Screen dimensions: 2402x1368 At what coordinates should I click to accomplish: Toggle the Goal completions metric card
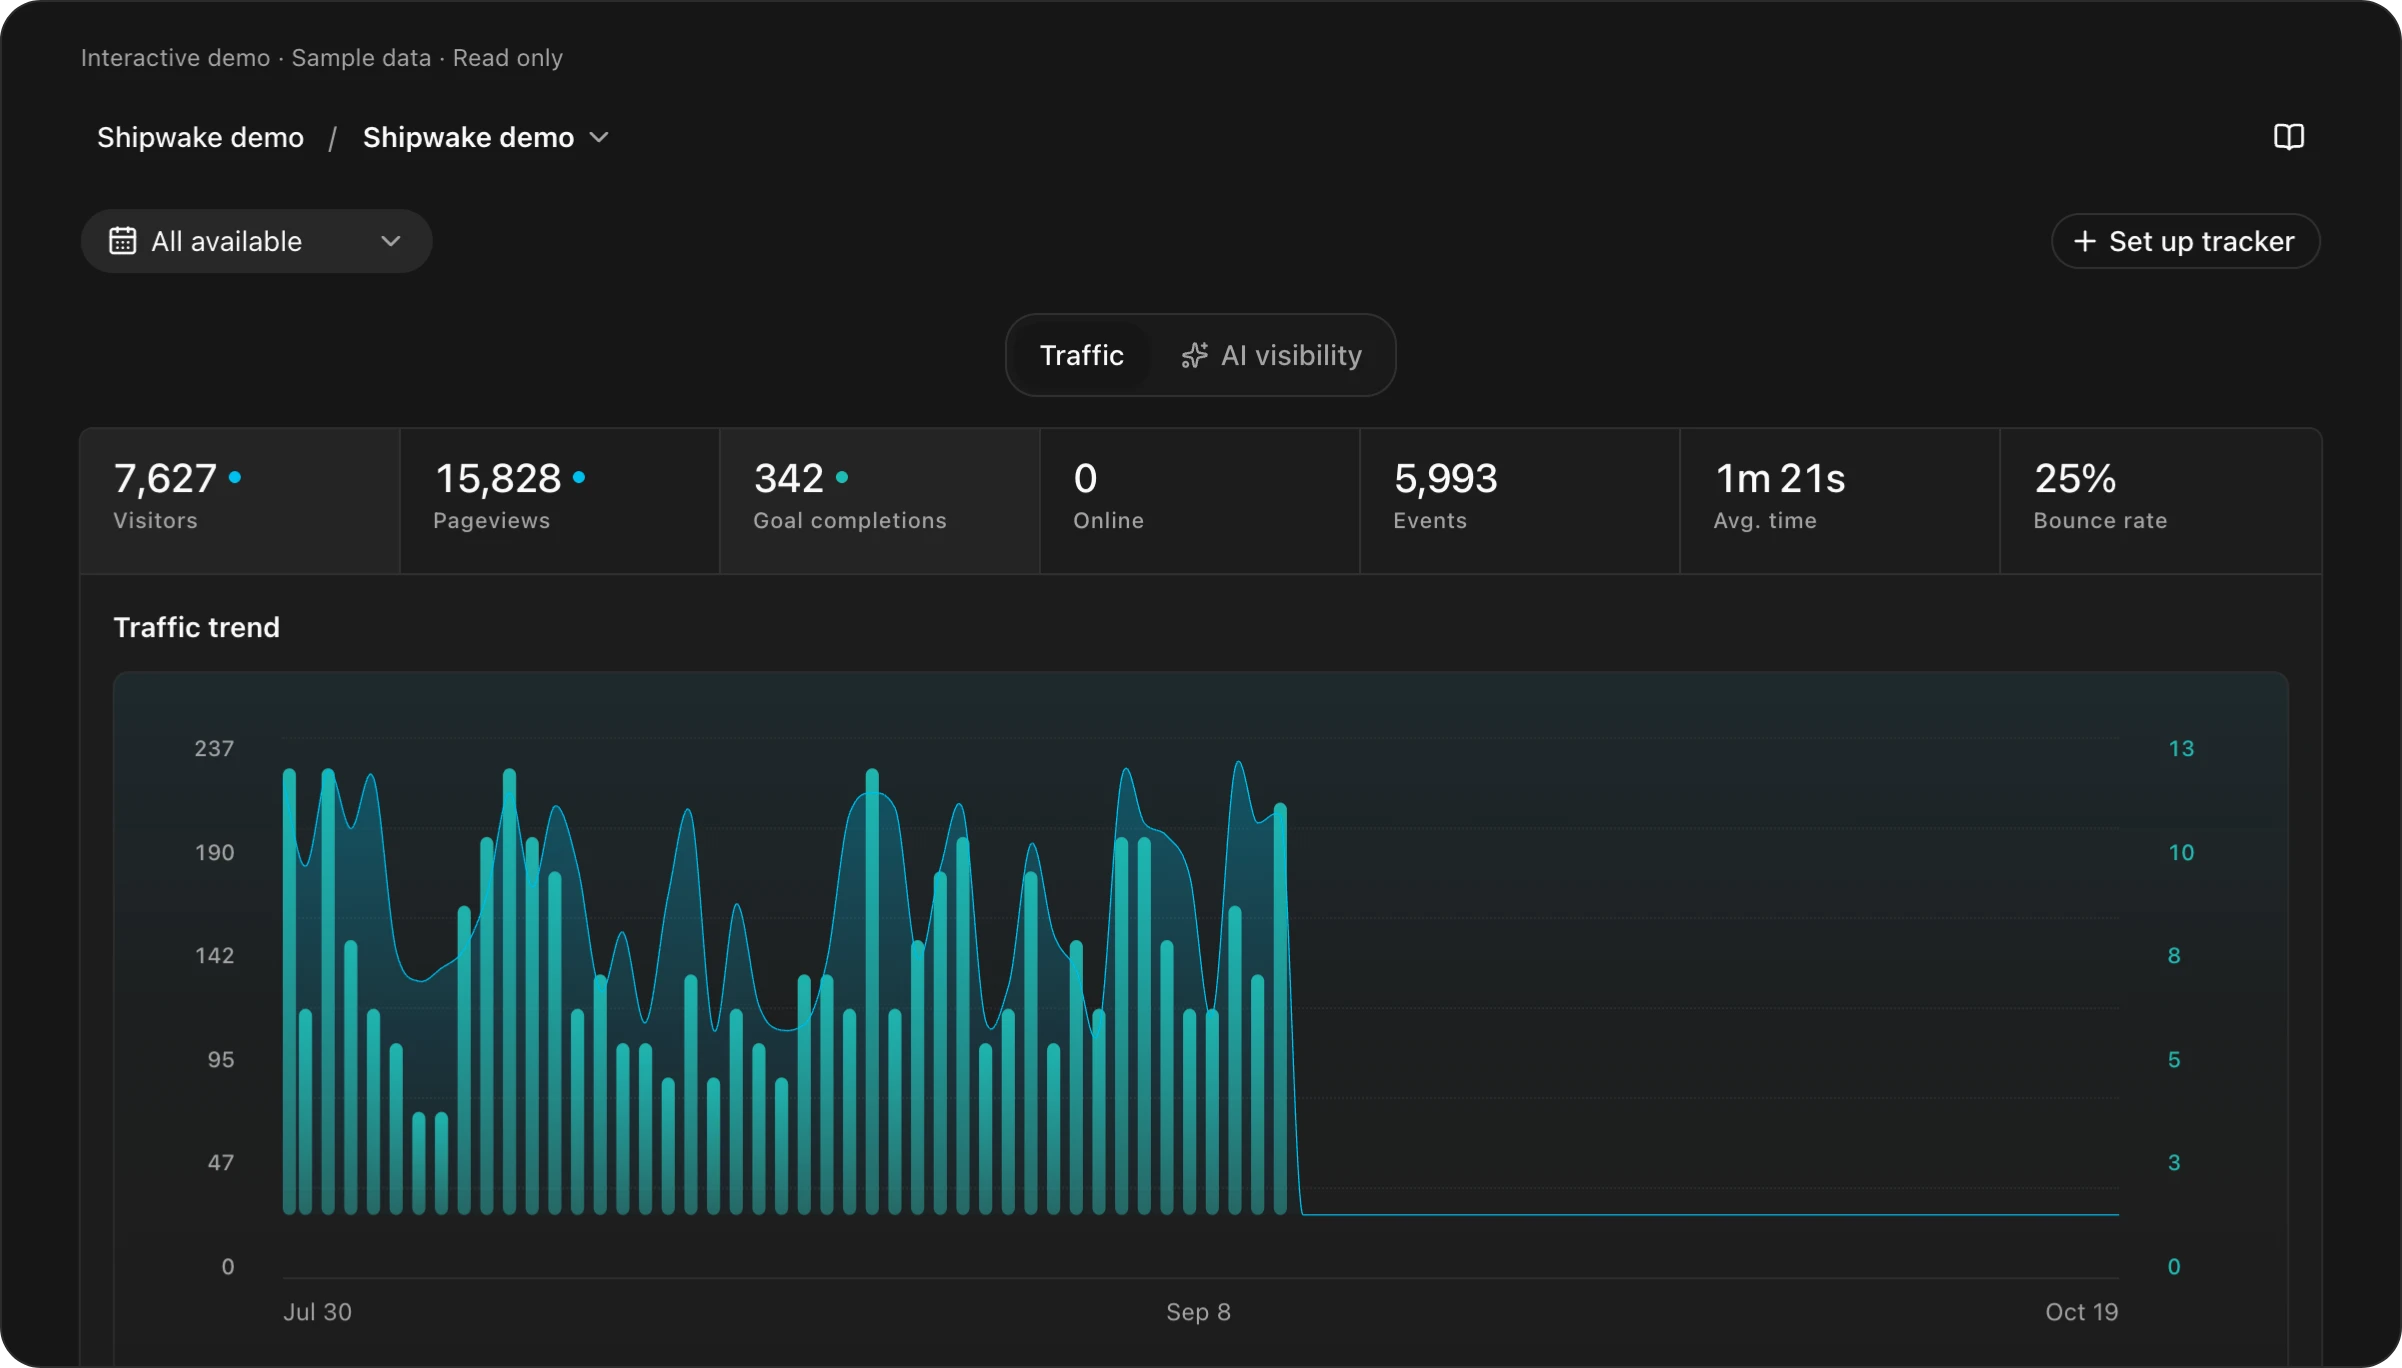coord(880,501)
